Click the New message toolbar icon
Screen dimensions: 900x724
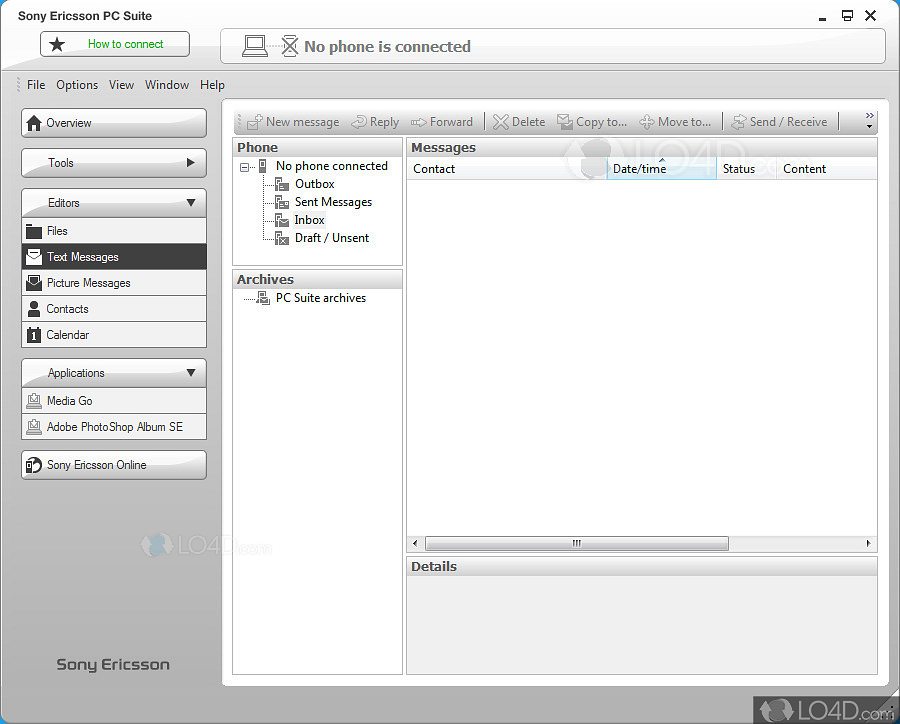255,122
